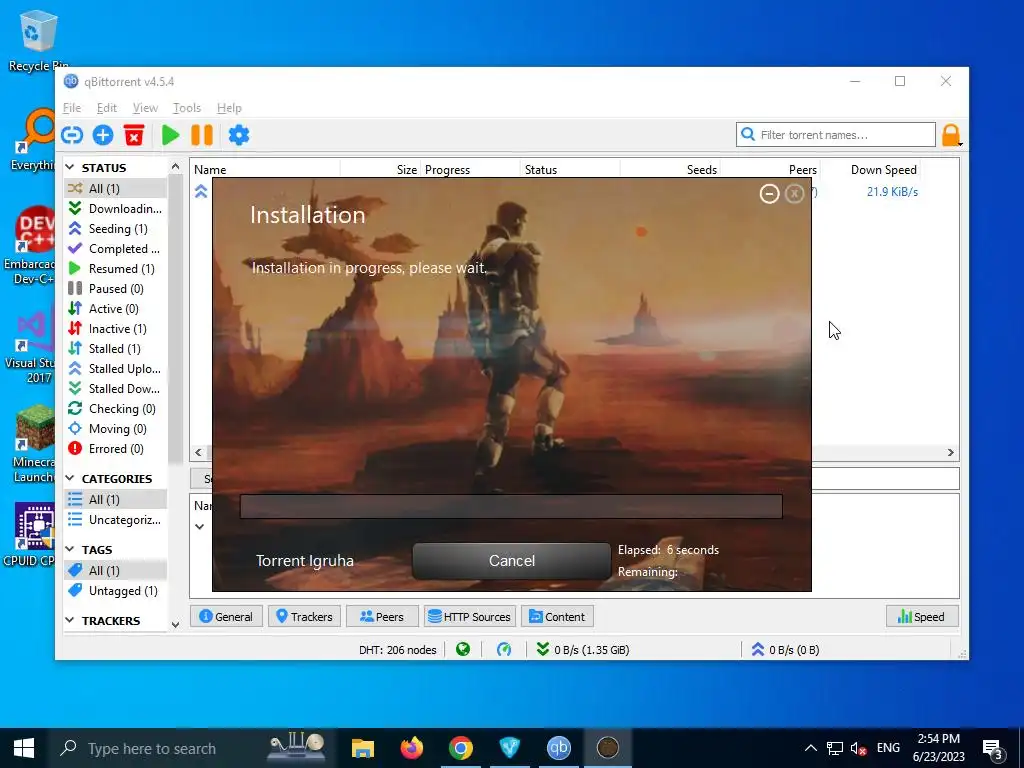This screenshot has width=1024, height=768.
Task: Open the Edit menu
Action: tap(106, 108)
